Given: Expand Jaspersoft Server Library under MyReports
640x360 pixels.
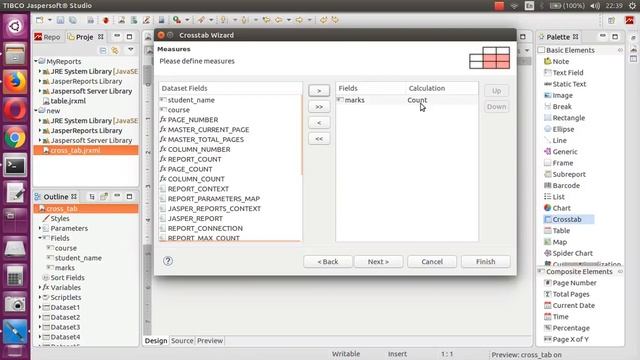Looking at the screenshot, I should 40,91.
